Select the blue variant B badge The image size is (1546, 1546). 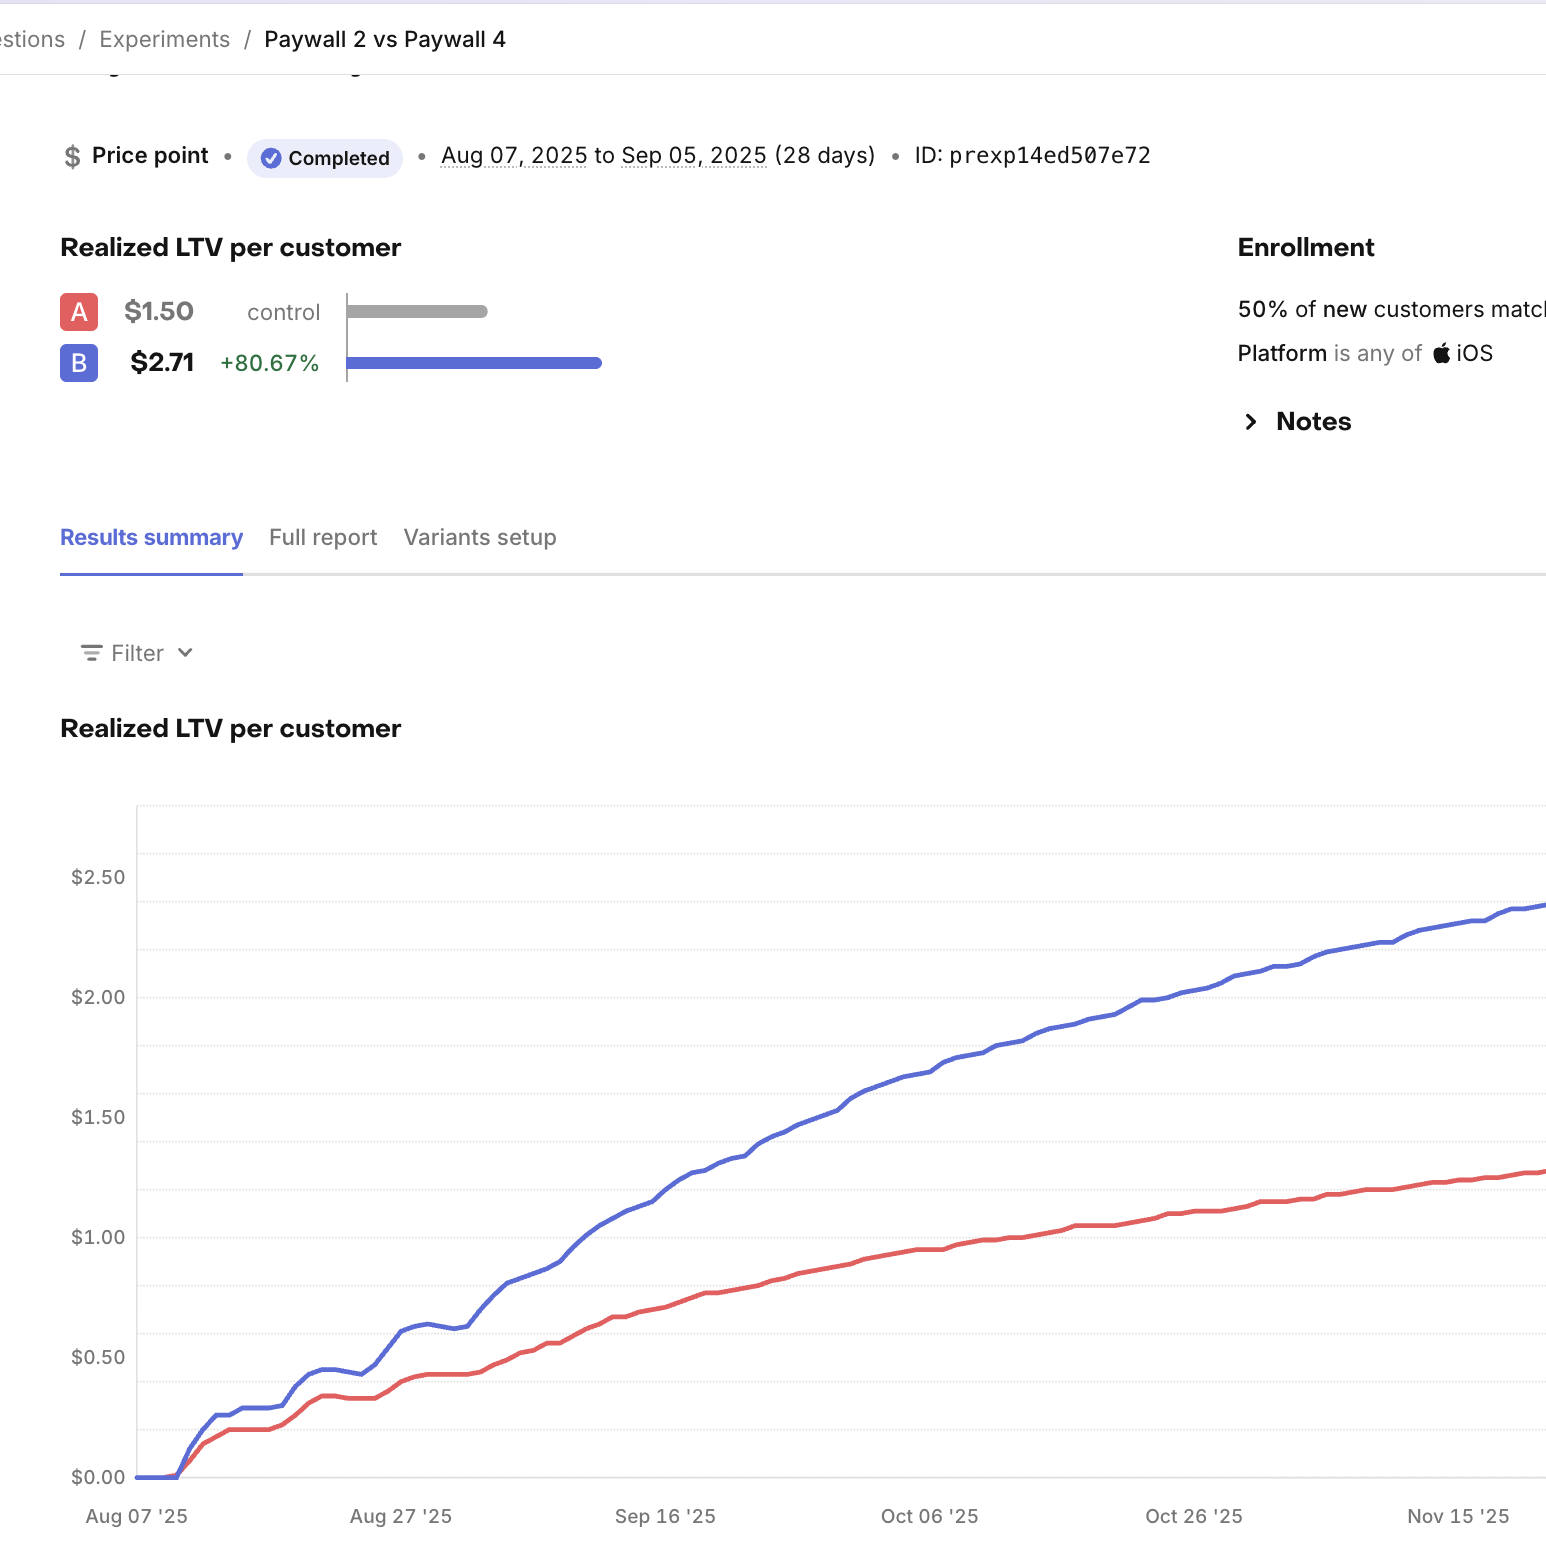78,363
